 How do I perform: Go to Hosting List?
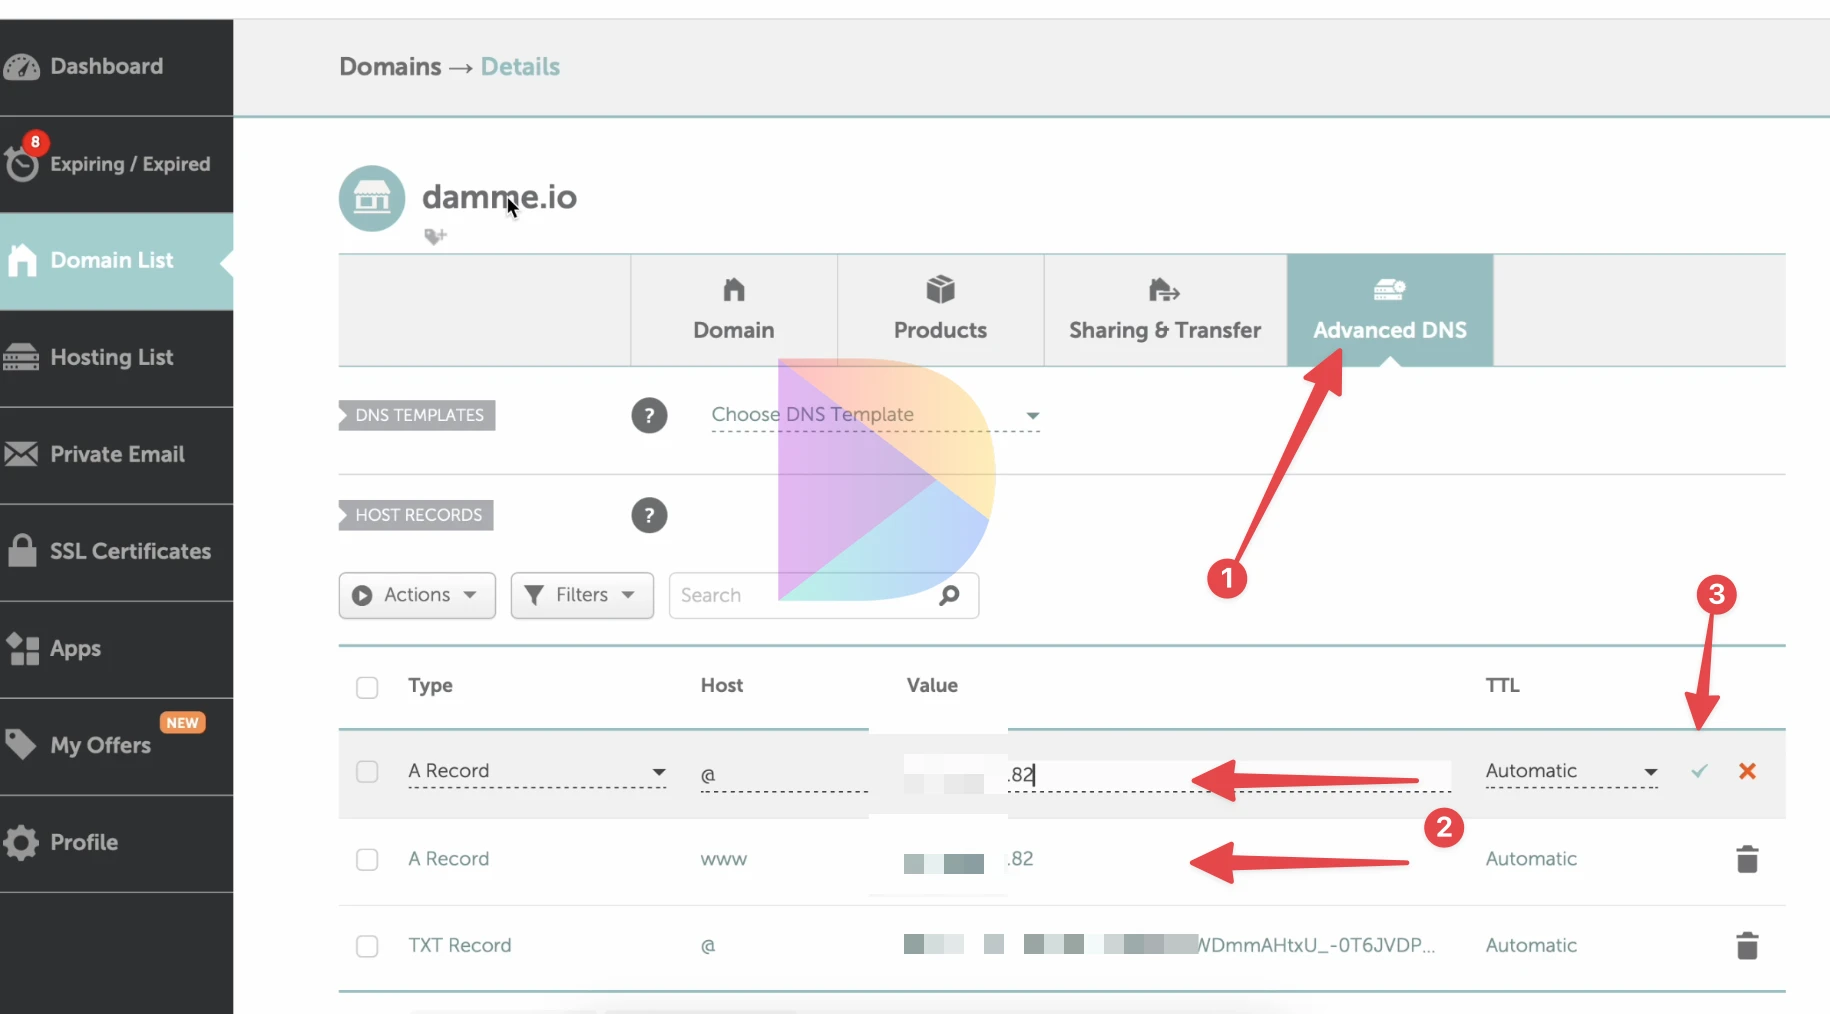(x=116, y=358)
